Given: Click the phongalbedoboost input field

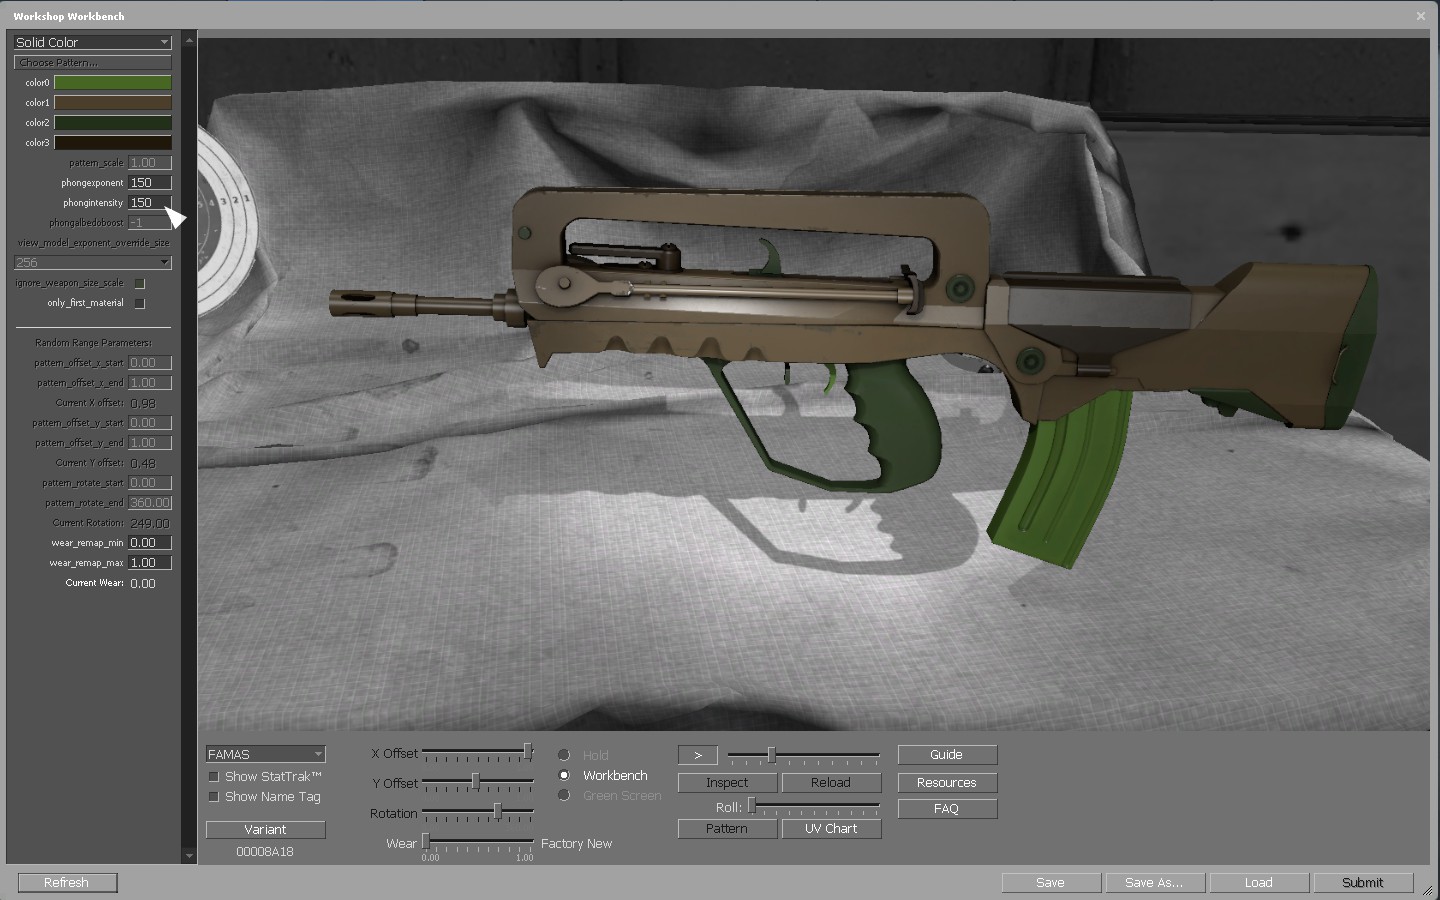Looking at the screenshot, I should pyautogui.click(x=150, y=222).
